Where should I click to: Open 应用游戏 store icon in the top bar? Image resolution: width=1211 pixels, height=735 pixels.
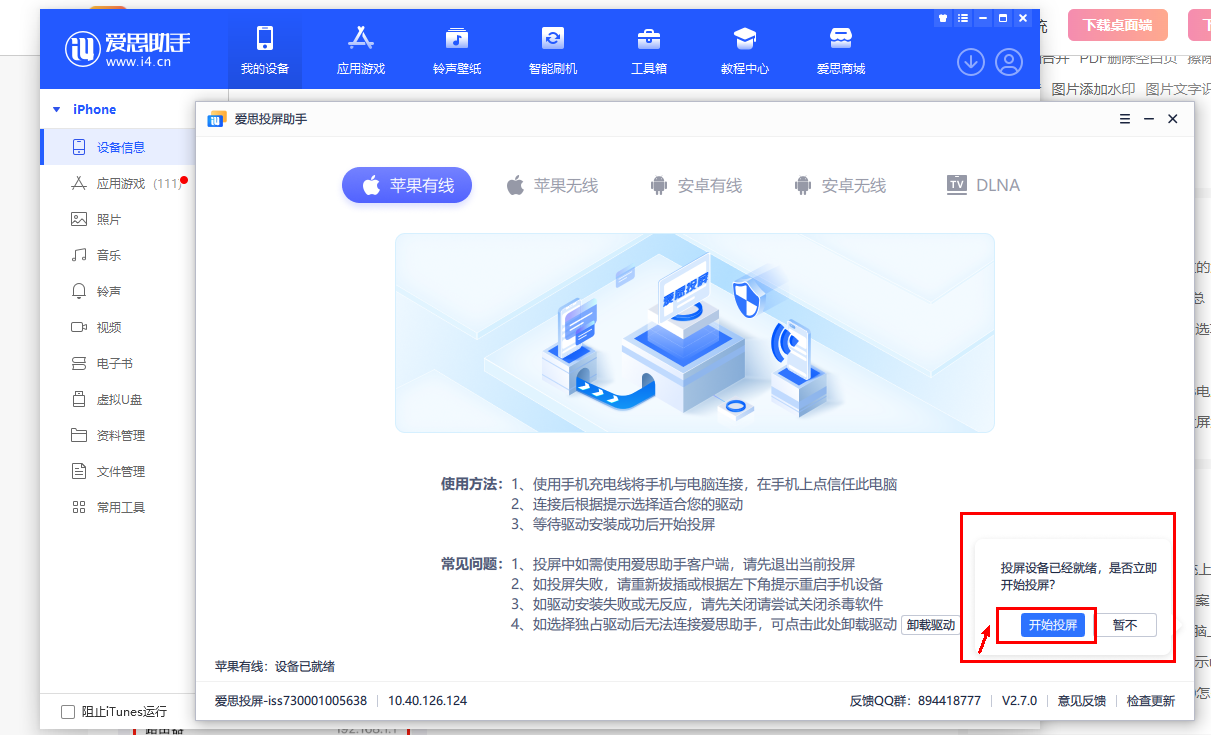pyautogui.click(x=360, y=50)
